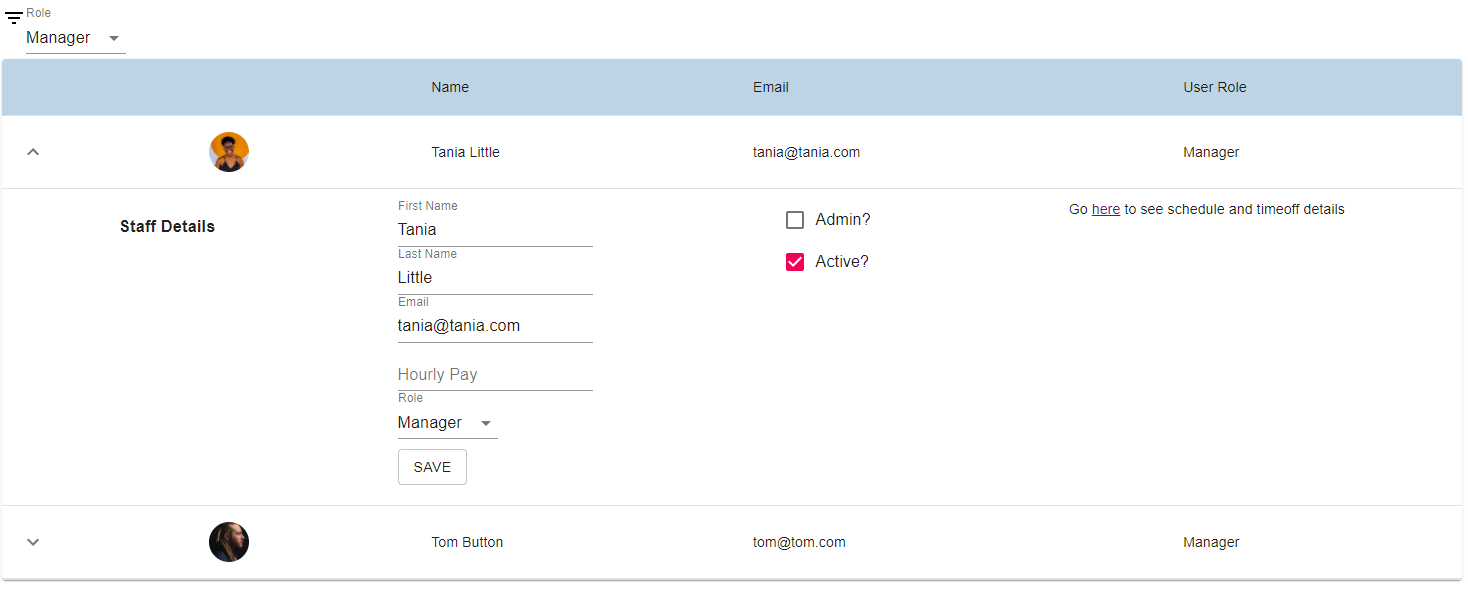1468x589 pixels.
Task: Click the Last Name field containing Little
Action: [495, 278]
